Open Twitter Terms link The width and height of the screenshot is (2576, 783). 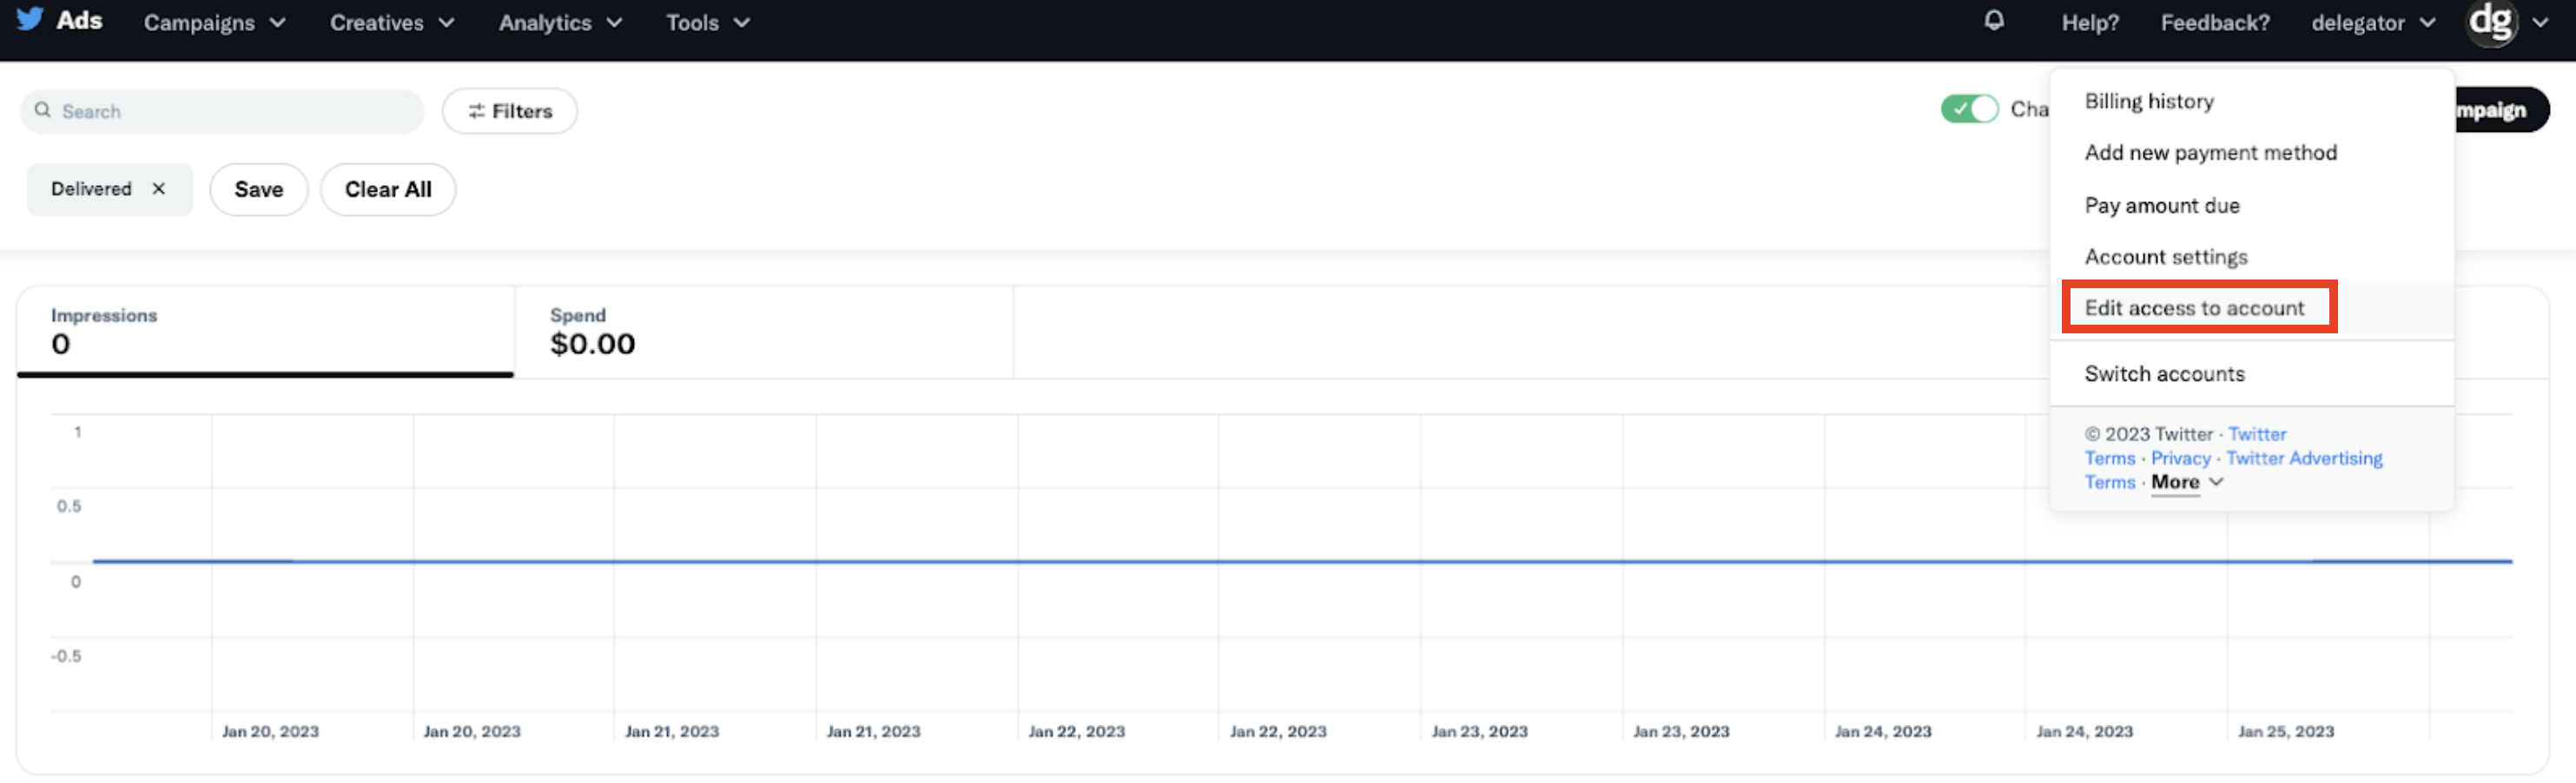(2257, 434)
